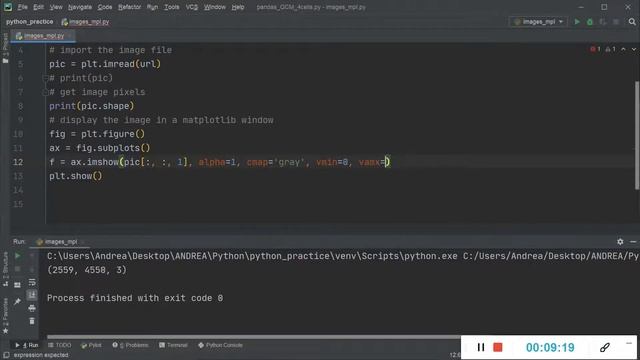Go to previous highlighted error arrow
Screen dimensions: 640x360
click(623, 49)
